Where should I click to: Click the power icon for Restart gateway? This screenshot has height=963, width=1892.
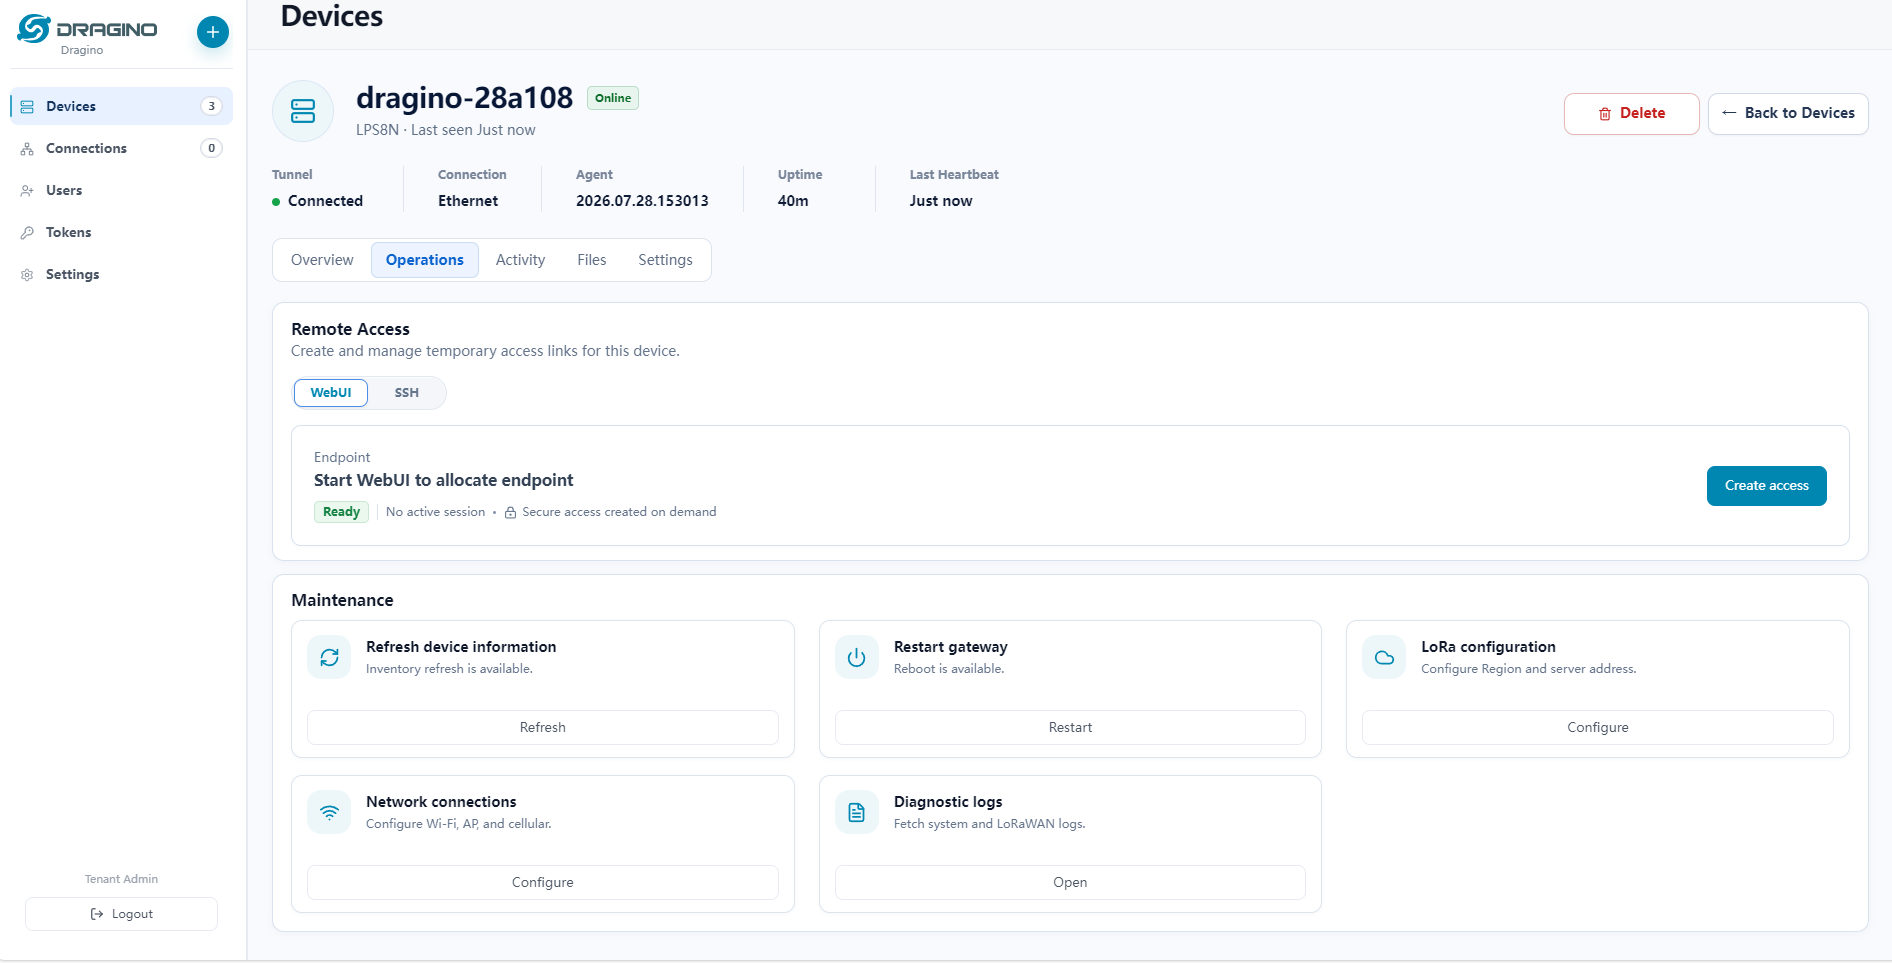click(856, 657)
